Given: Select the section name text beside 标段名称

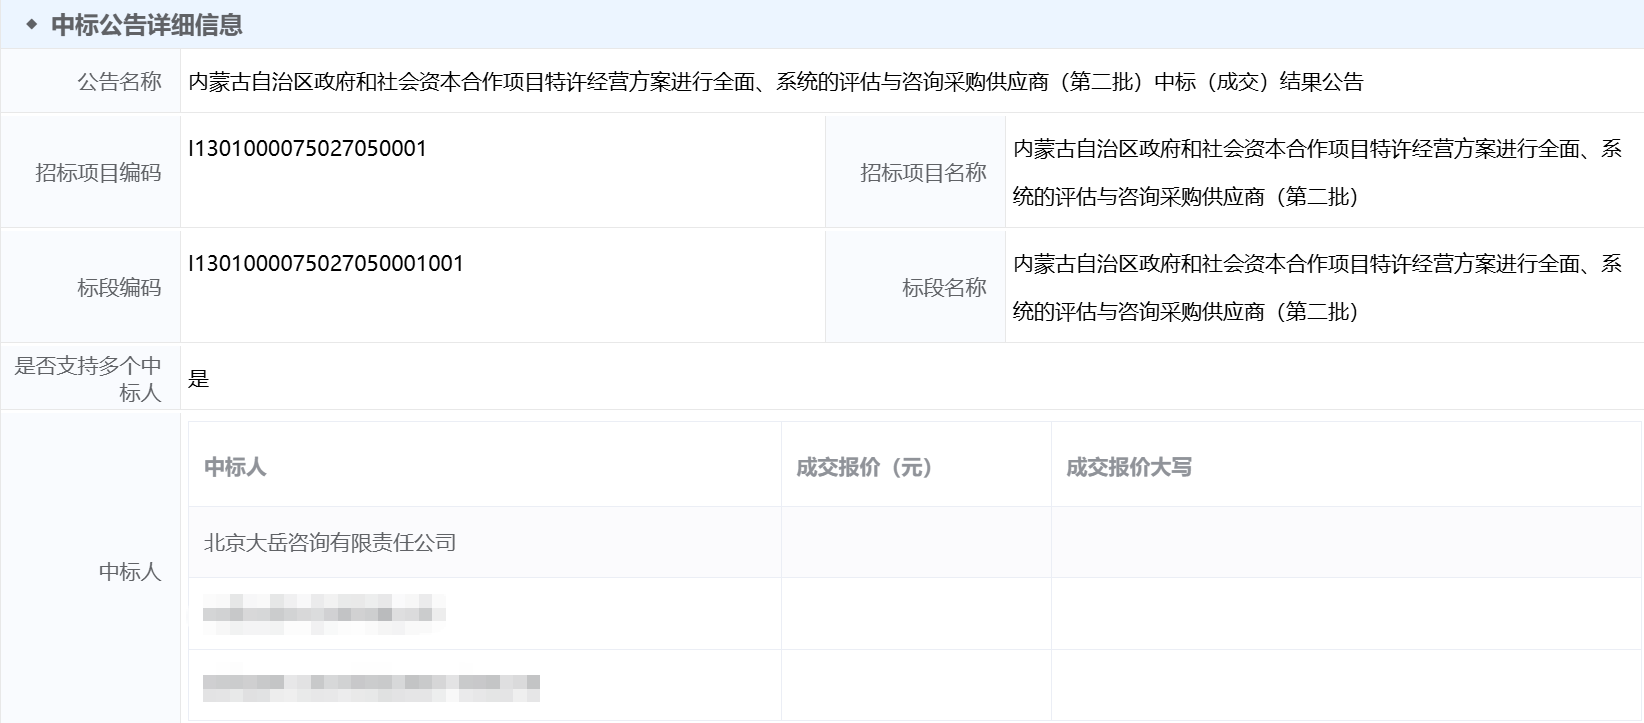Looking at the screenshot, I should [x=1316, y=287].
